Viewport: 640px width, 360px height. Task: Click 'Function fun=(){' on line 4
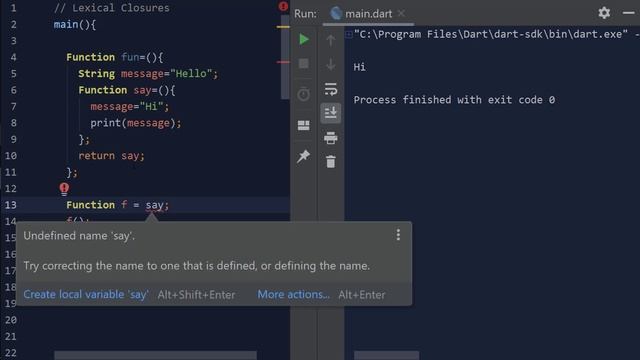(x=114, y=57)
